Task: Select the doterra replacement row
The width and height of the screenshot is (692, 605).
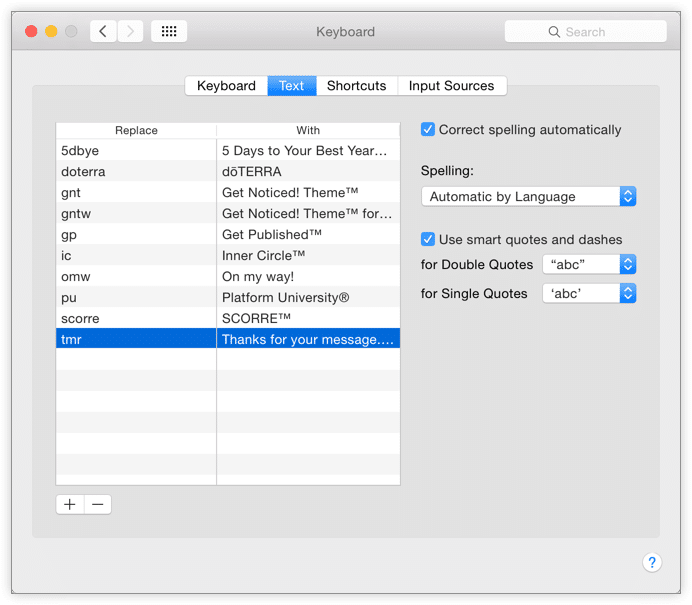Action: coord(136,172)
